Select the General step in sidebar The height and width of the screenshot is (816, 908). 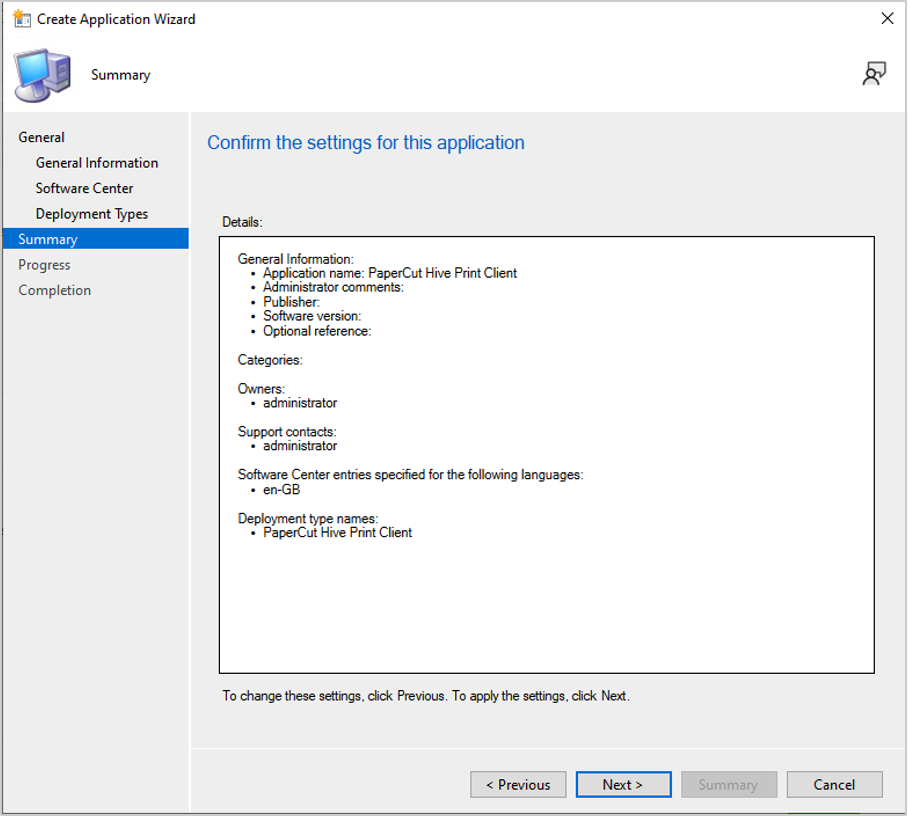(41, 137)
